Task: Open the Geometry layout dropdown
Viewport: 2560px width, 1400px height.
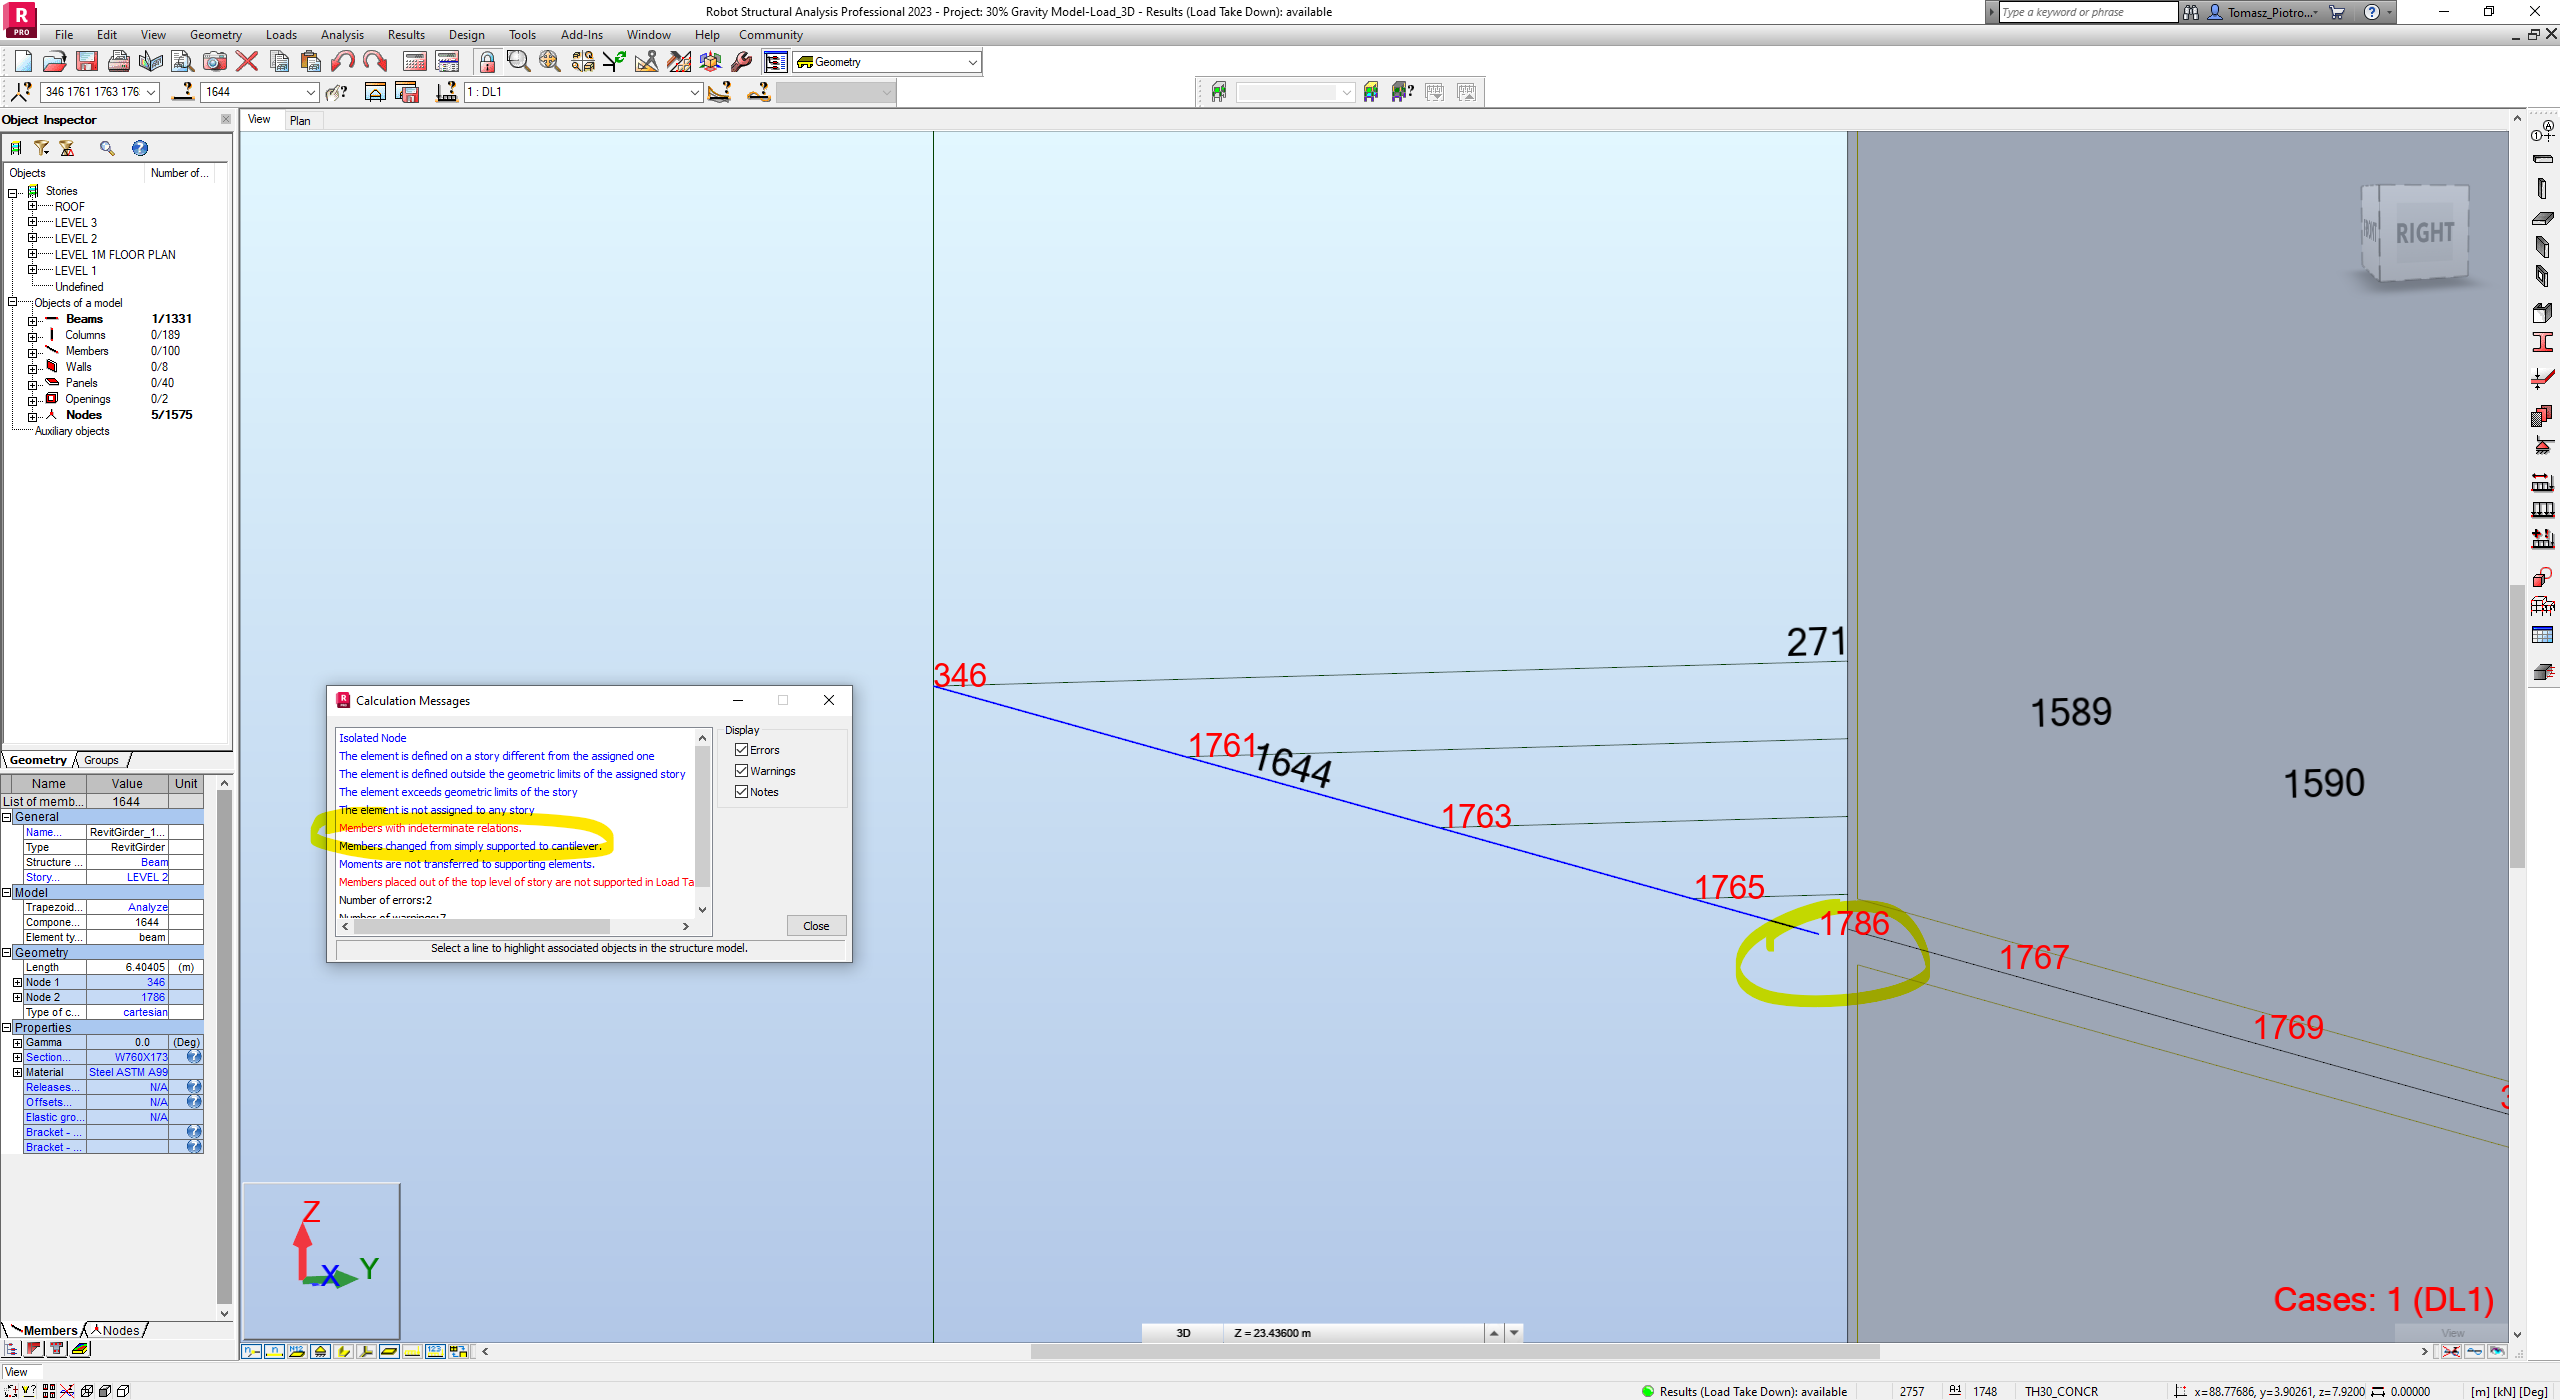Action: click(970, 61)
